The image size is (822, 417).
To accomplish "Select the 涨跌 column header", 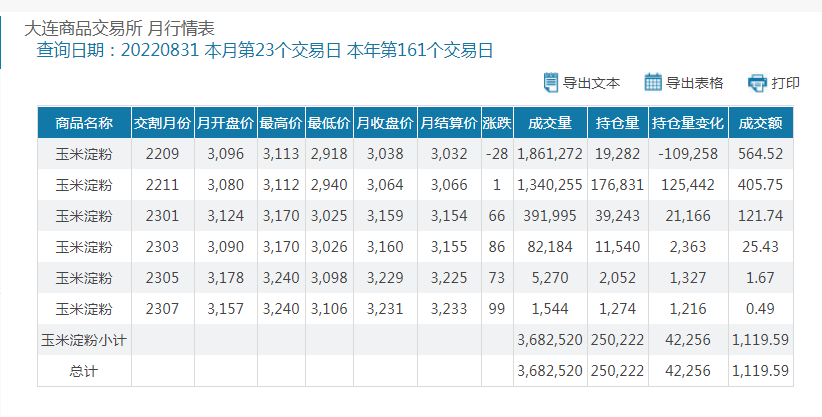I will 496,123.
